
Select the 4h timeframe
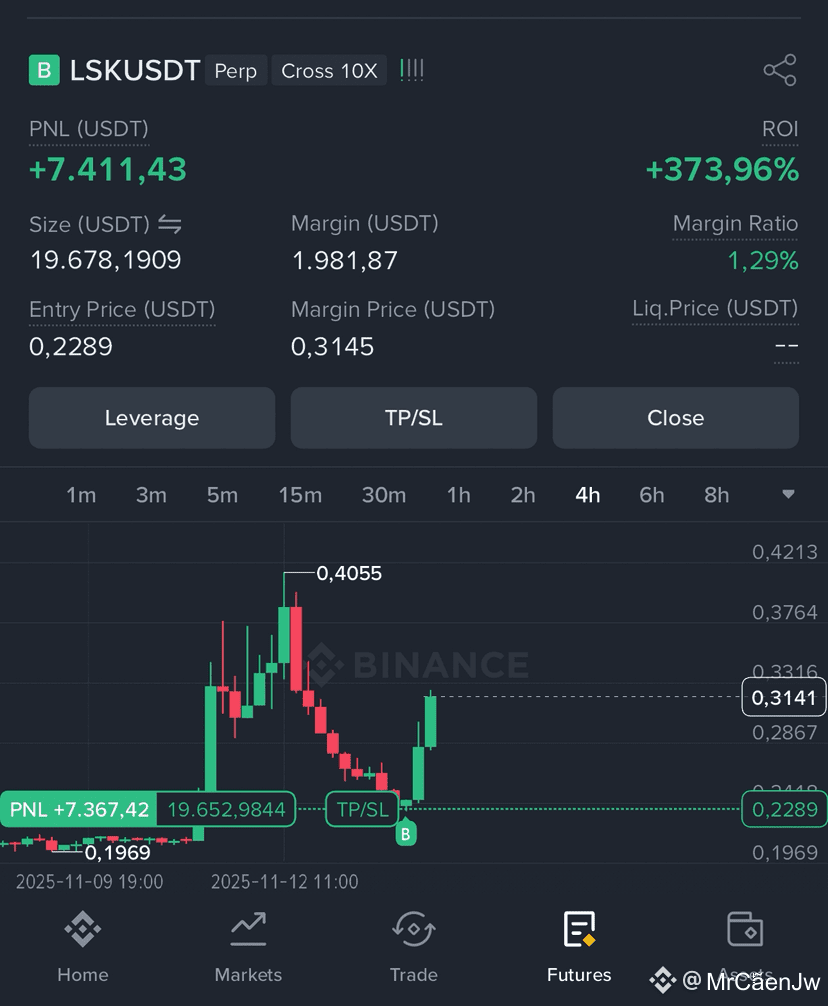pyautogui.click(x=587, y=495)
